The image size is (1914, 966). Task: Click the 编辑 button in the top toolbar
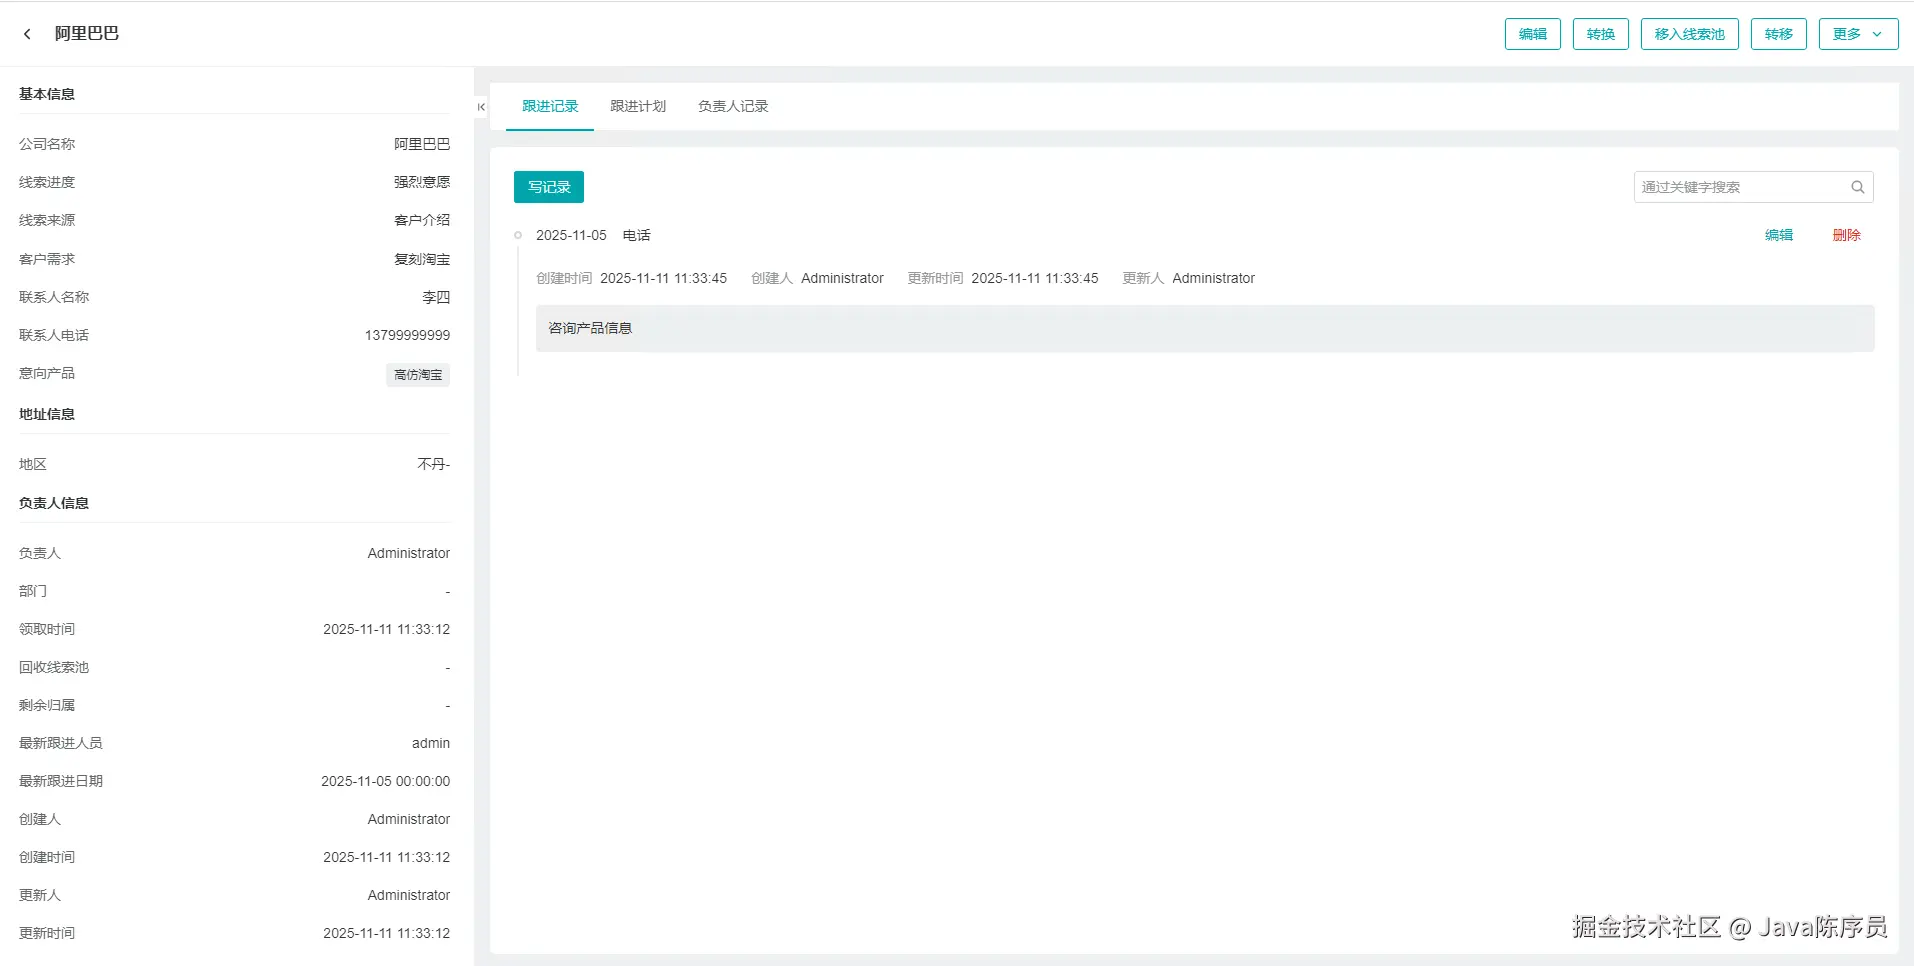1532,34
